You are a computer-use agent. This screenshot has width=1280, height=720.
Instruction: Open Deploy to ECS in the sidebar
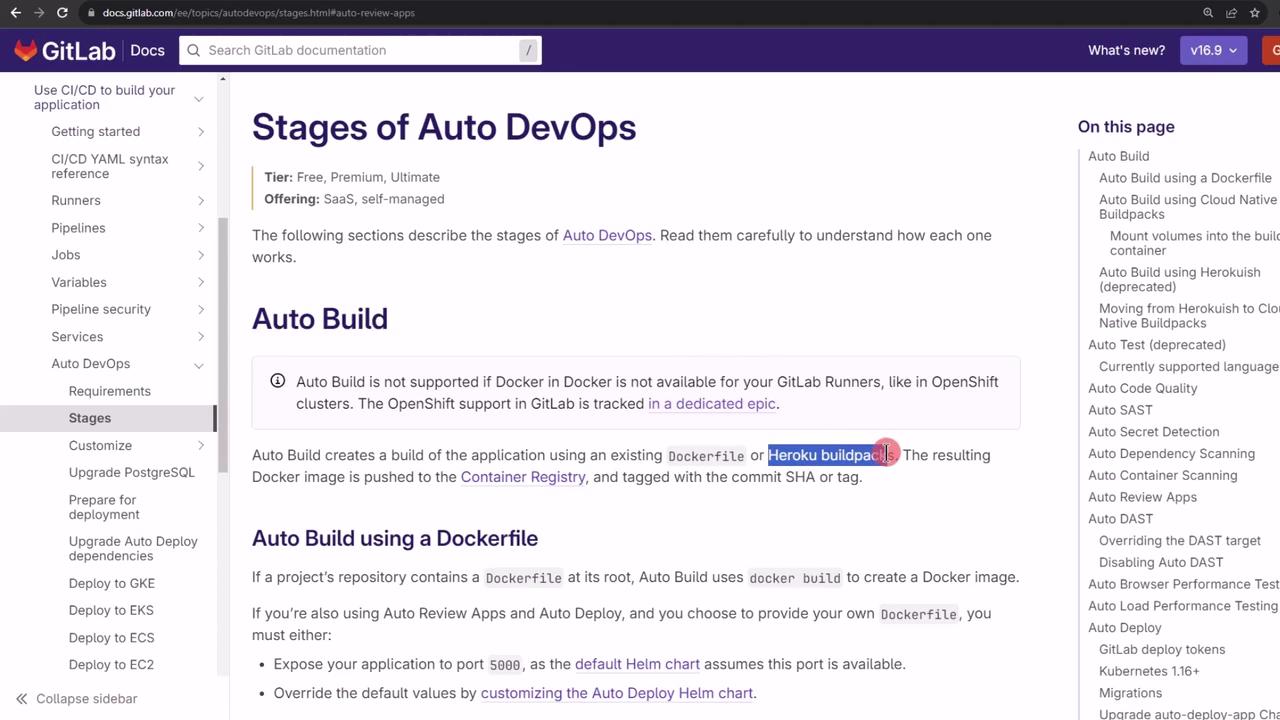pyautogui.click(x=112, y=637)
